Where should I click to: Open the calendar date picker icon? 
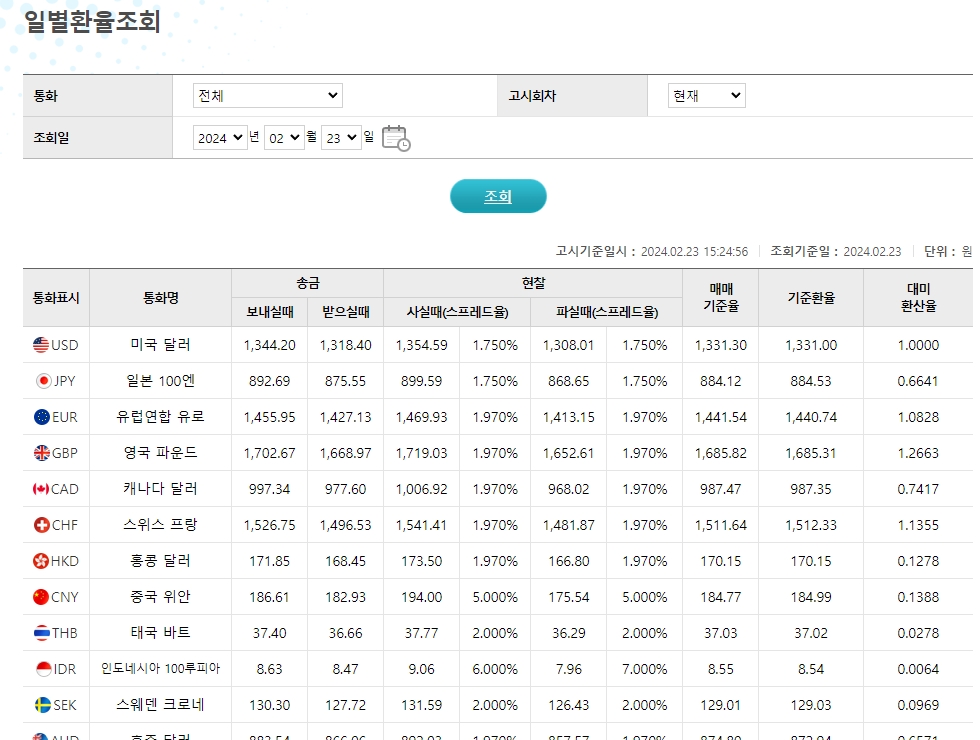pos(396,138)
